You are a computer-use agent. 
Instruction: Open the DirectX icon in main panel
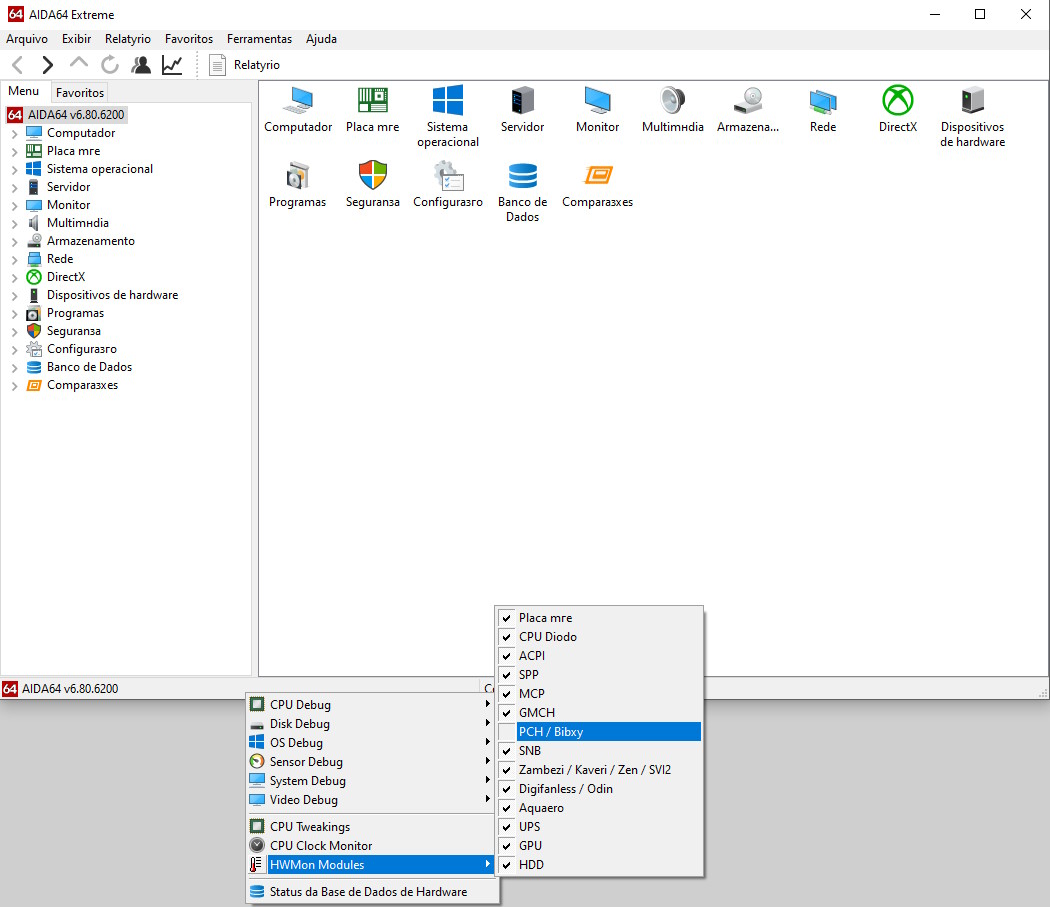click(x=898, y=100)
